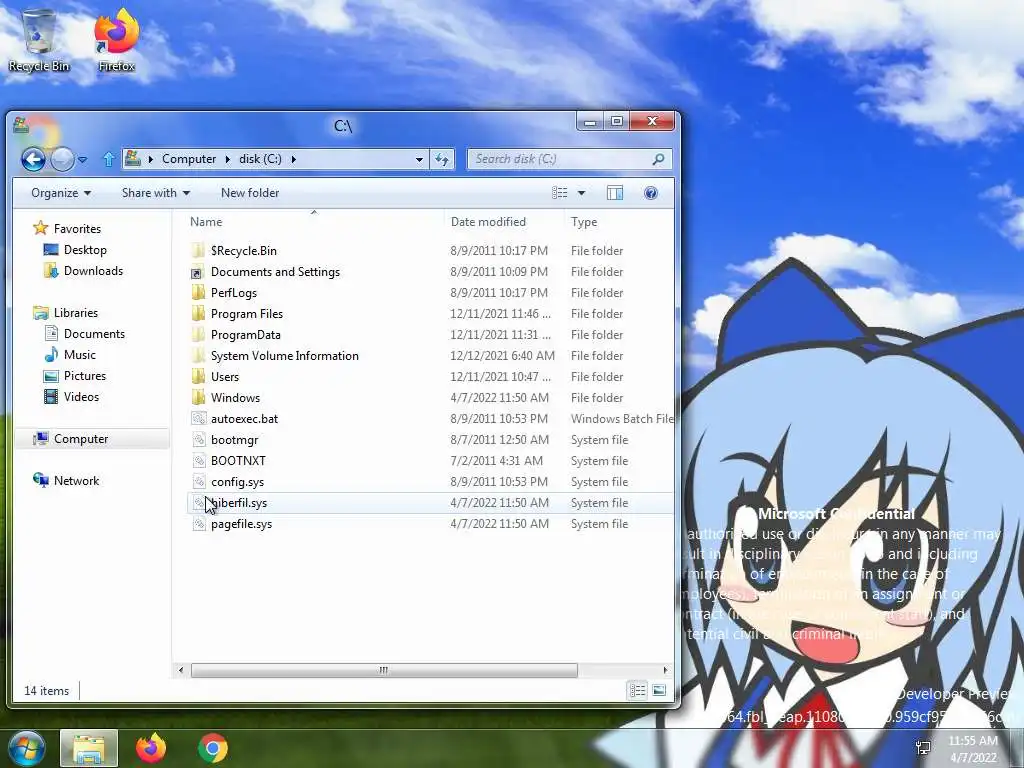The image size is (1024, 768).
Task: Launch Firefox from the taskbar
Action: tap(151, 748)
